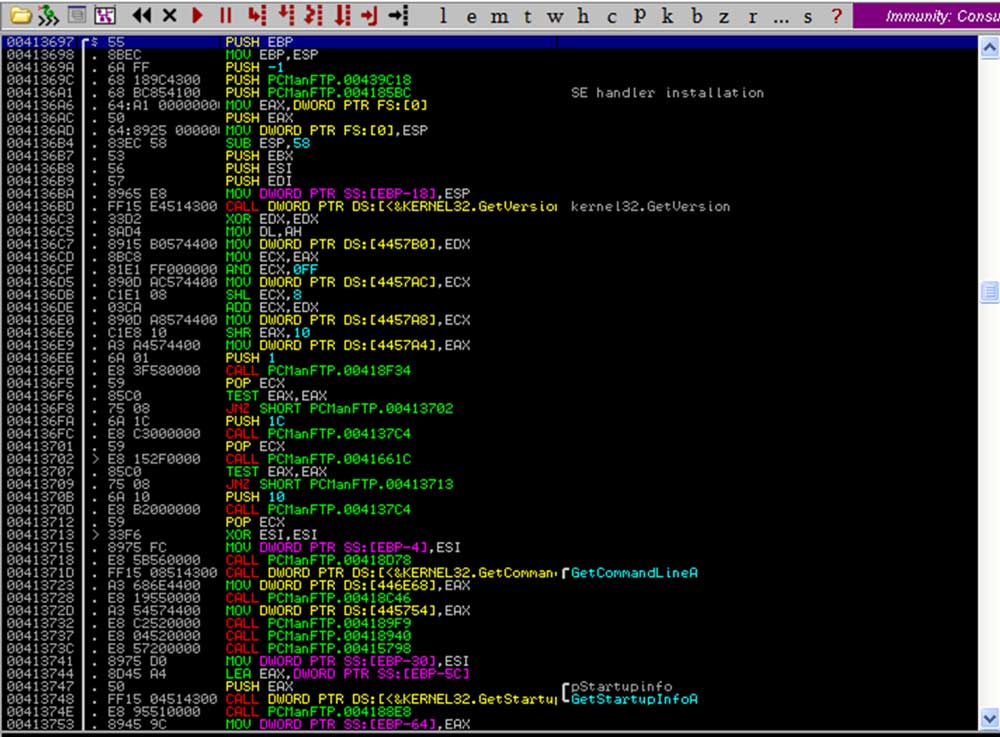
Task: Open breakpoints window via 'b' button
Action: click(x=695, y=16)
